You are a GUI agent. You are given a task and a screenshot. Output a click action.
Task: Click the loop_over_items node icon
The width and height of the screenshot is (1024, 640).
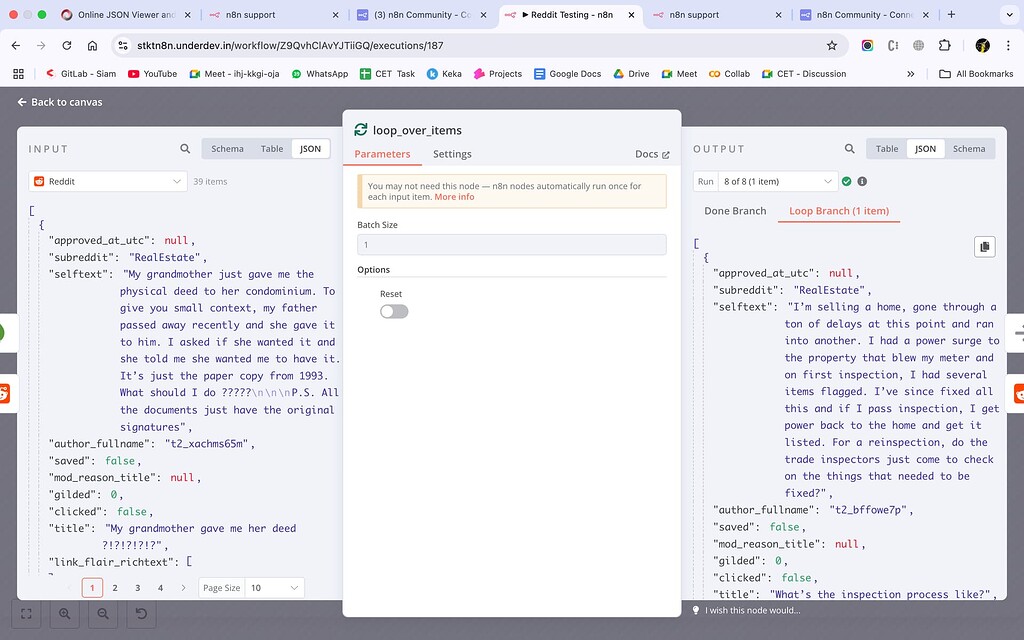(x=360, y=129)
